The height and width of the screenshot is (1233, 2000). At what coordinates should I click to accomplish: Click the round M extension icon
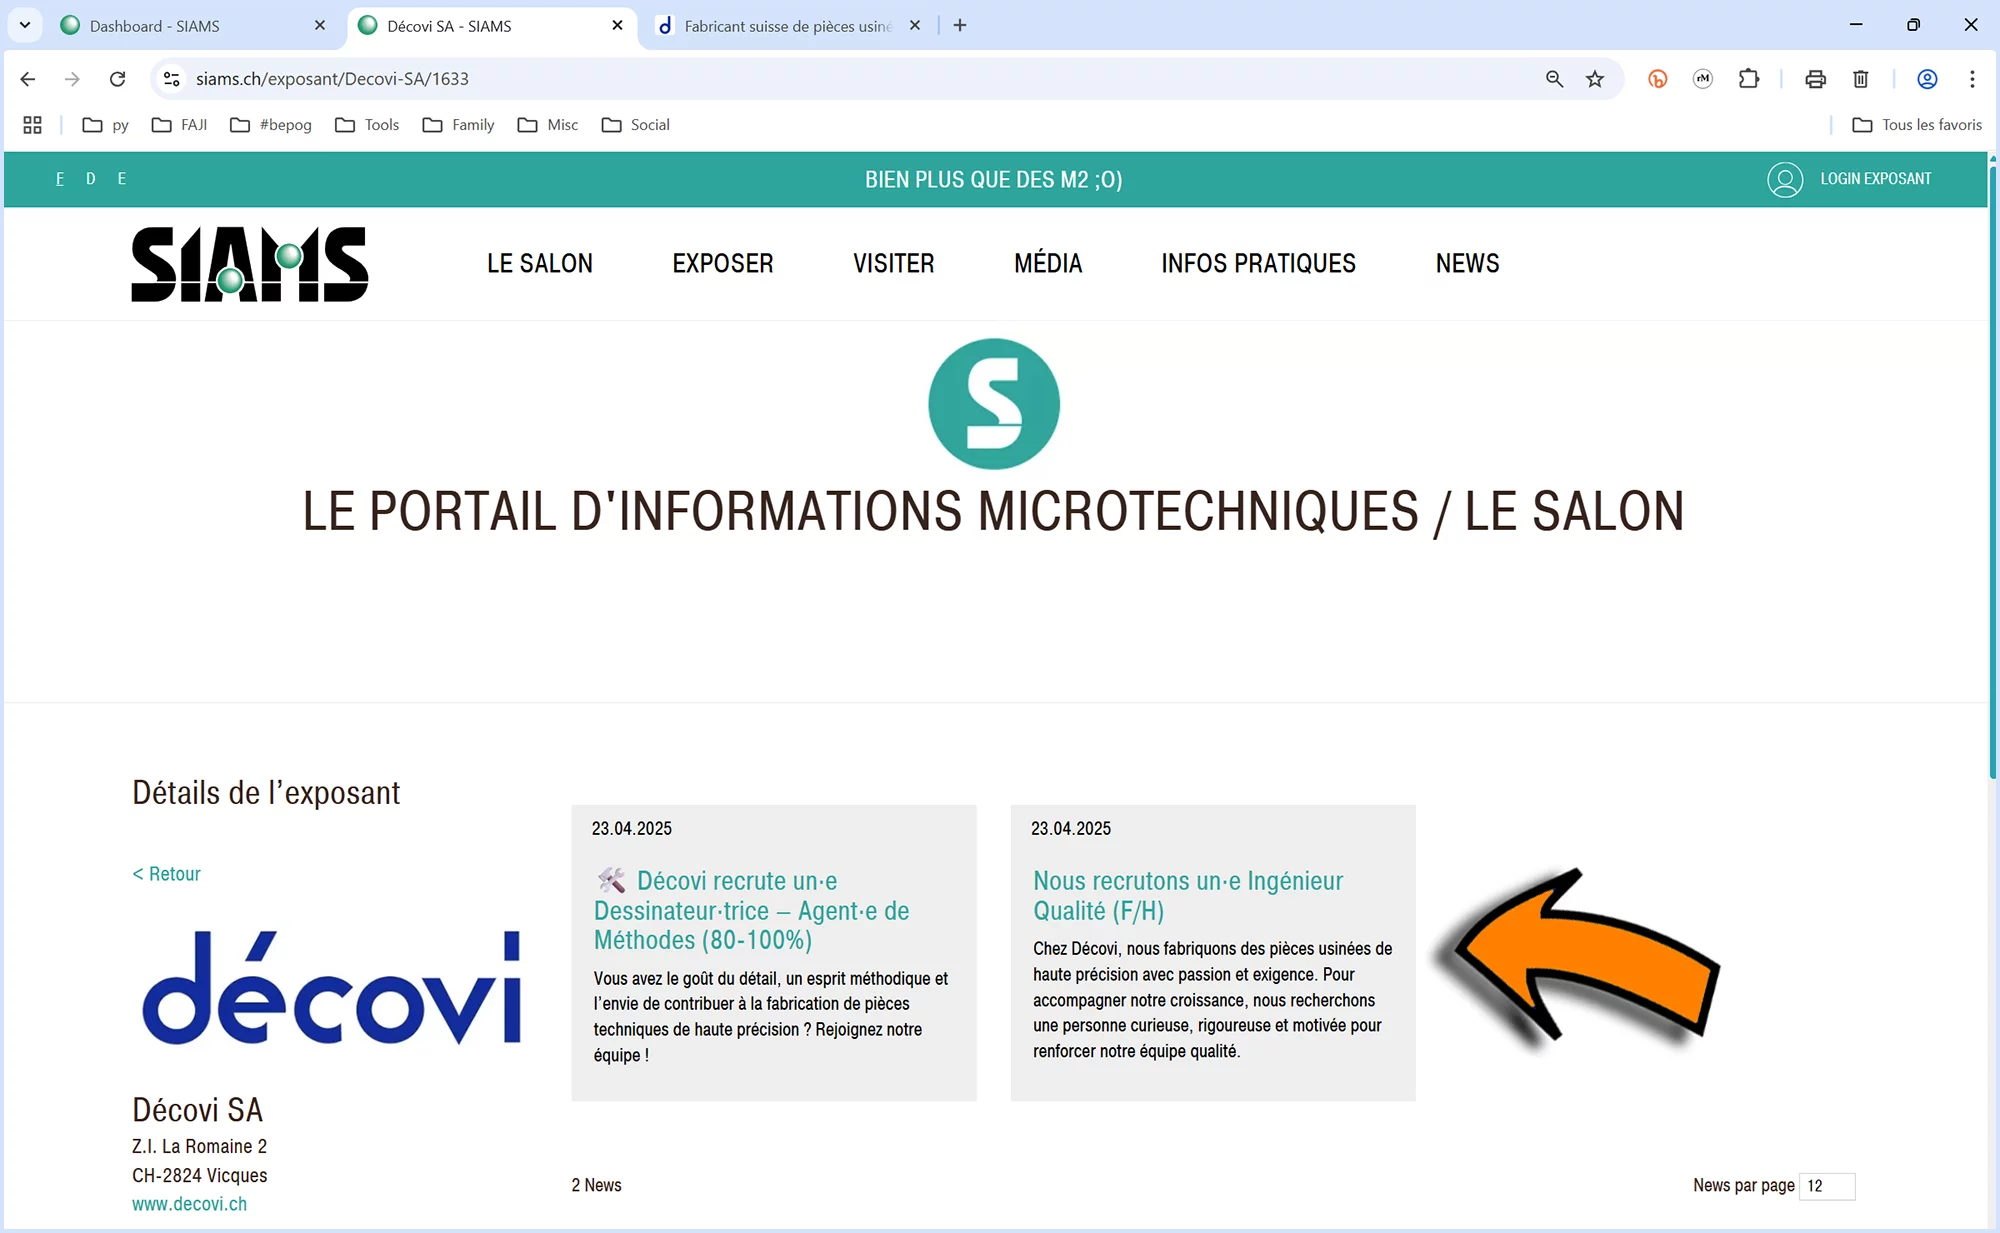tap(1703, 79)
